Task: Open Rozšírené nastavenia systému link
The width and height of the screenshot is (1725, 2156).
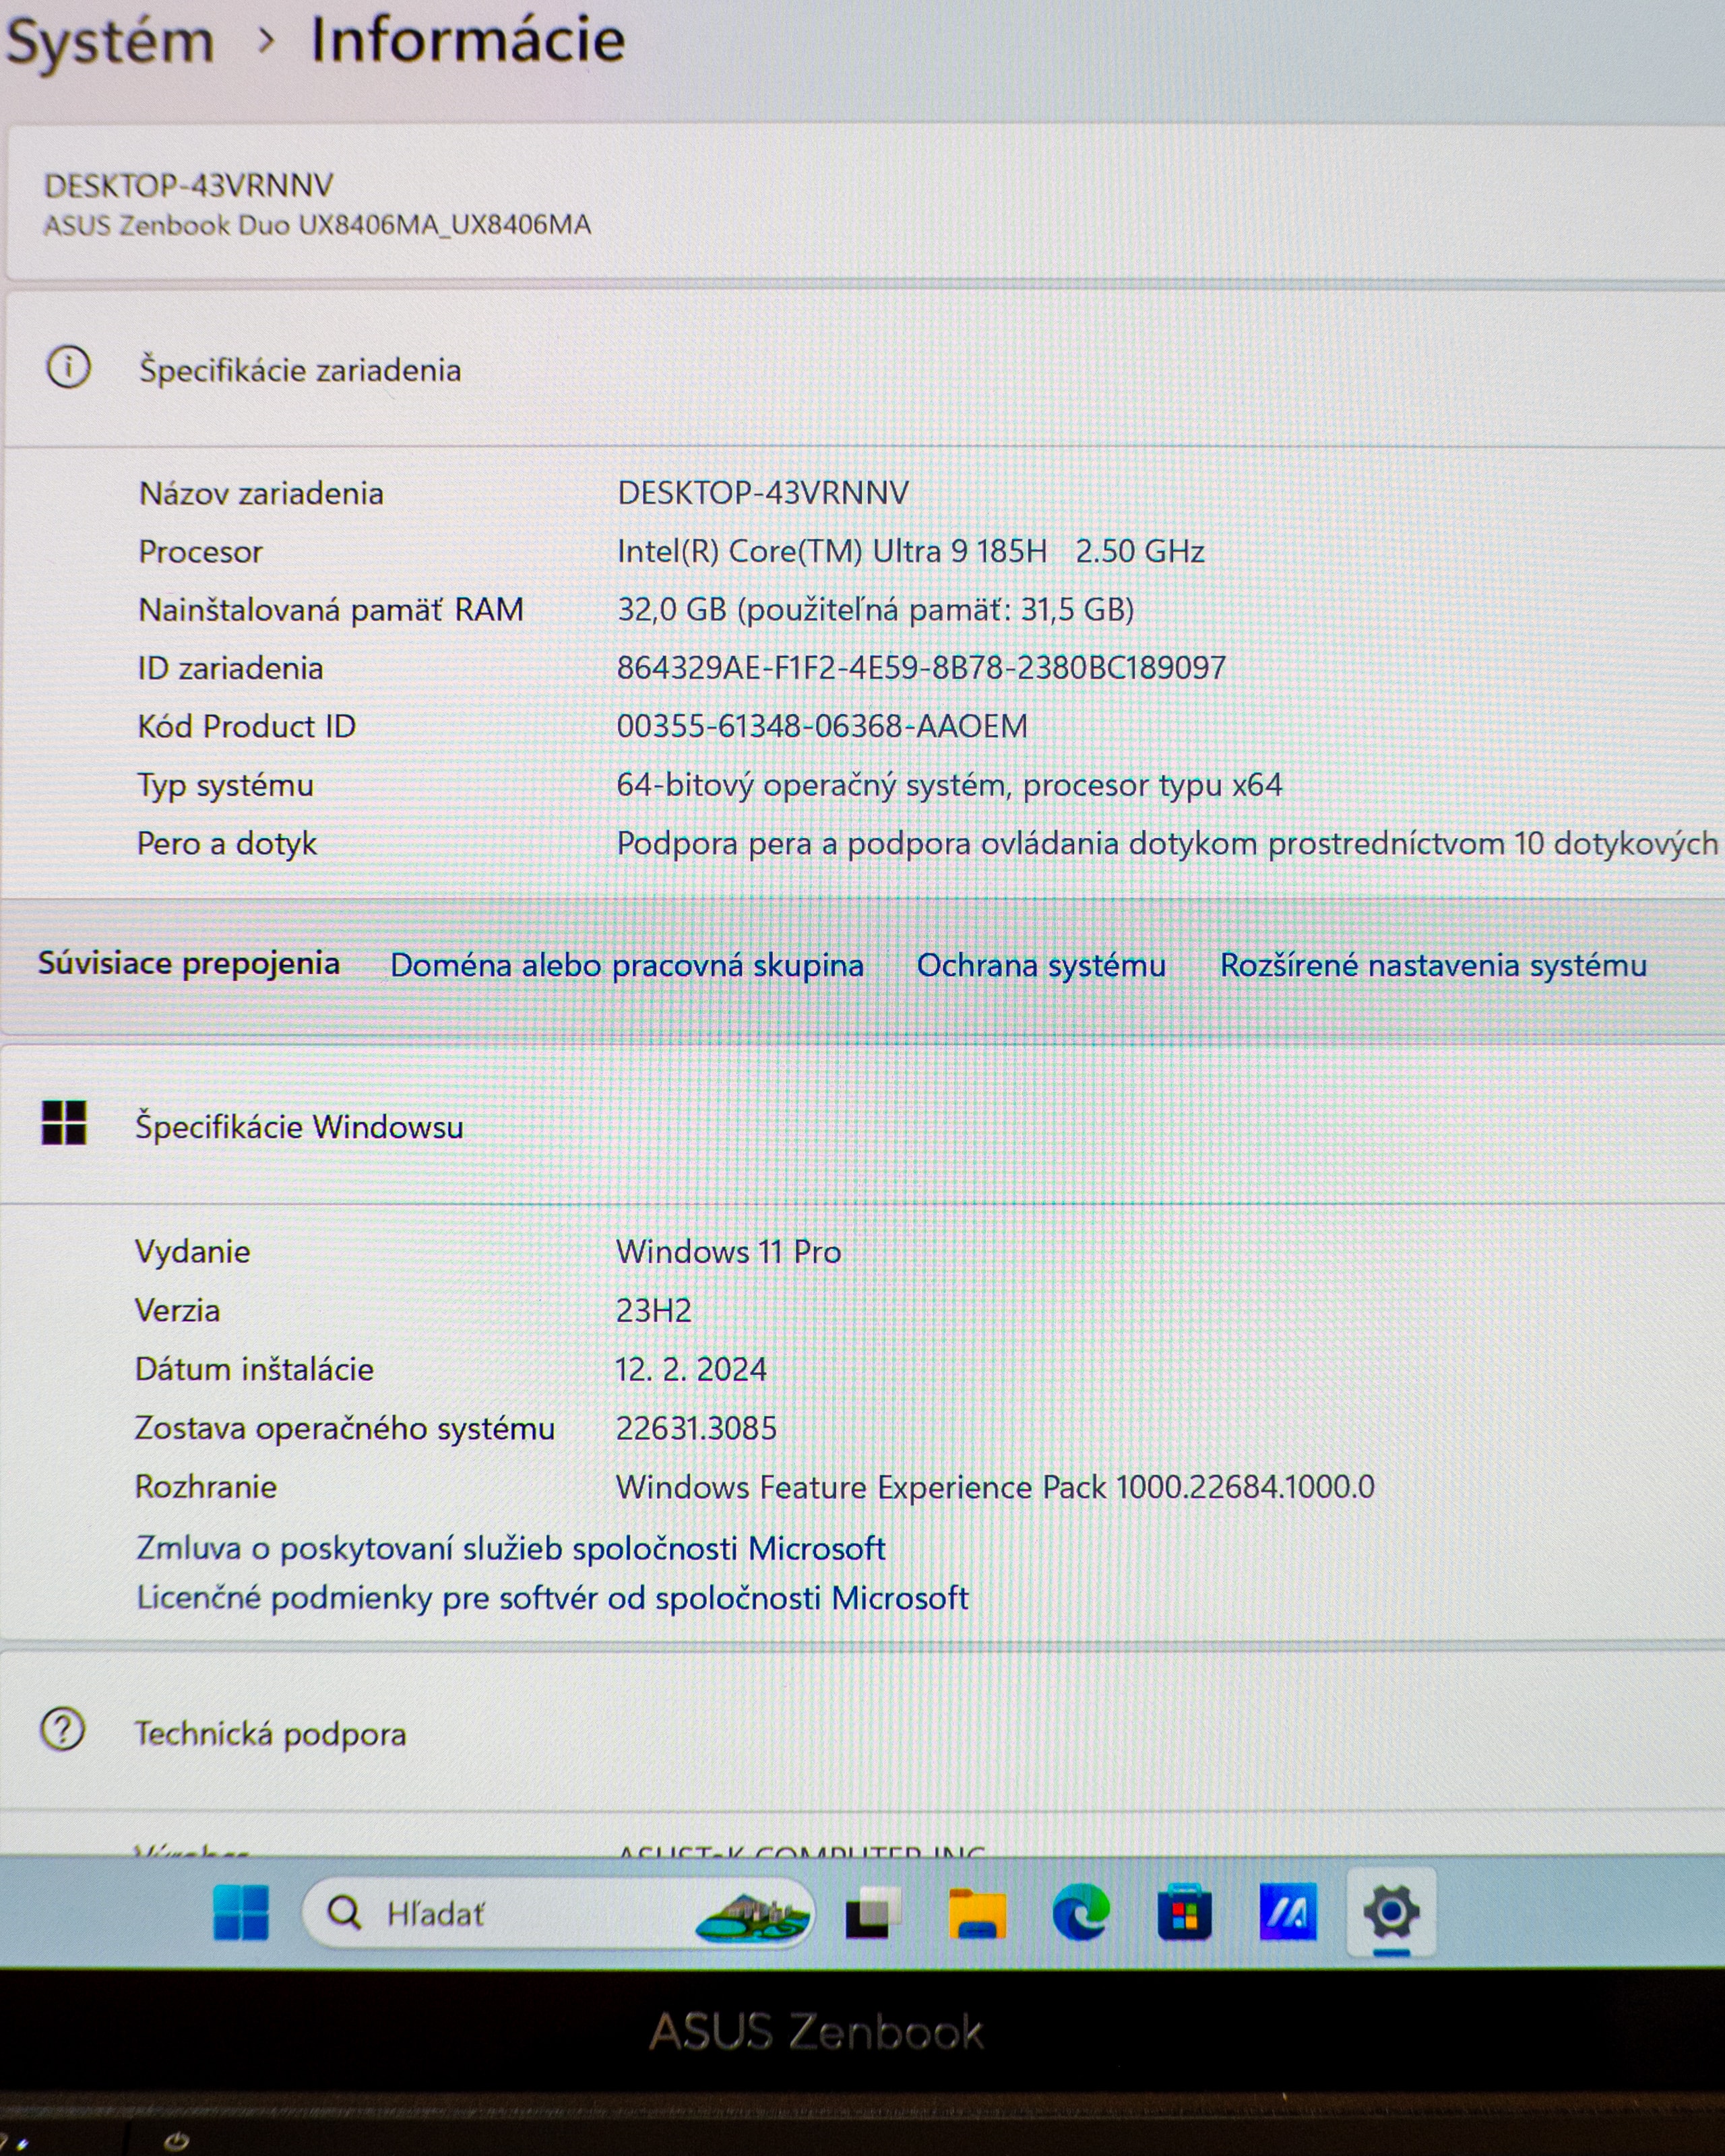Action: (1433, 965)
